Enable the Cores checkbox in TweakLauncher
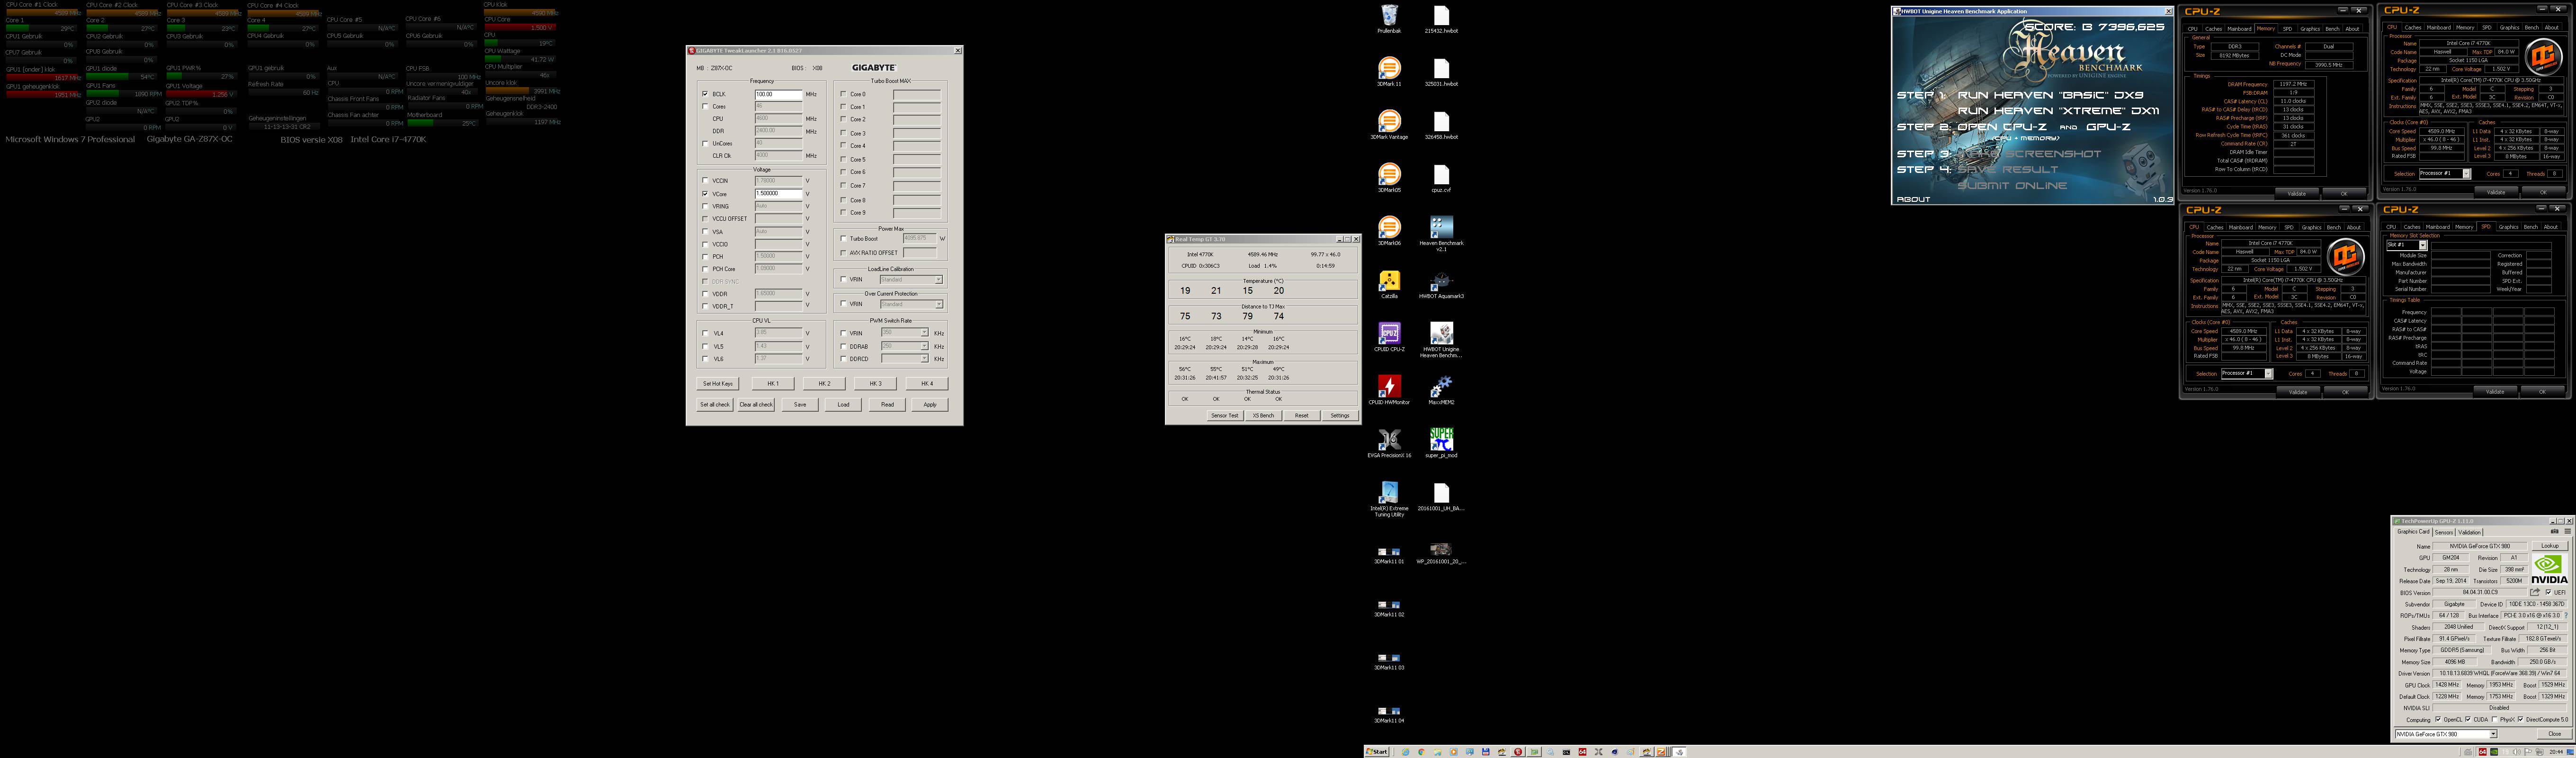Viewport: 2576px width, 758px height. tap(705, 106)
